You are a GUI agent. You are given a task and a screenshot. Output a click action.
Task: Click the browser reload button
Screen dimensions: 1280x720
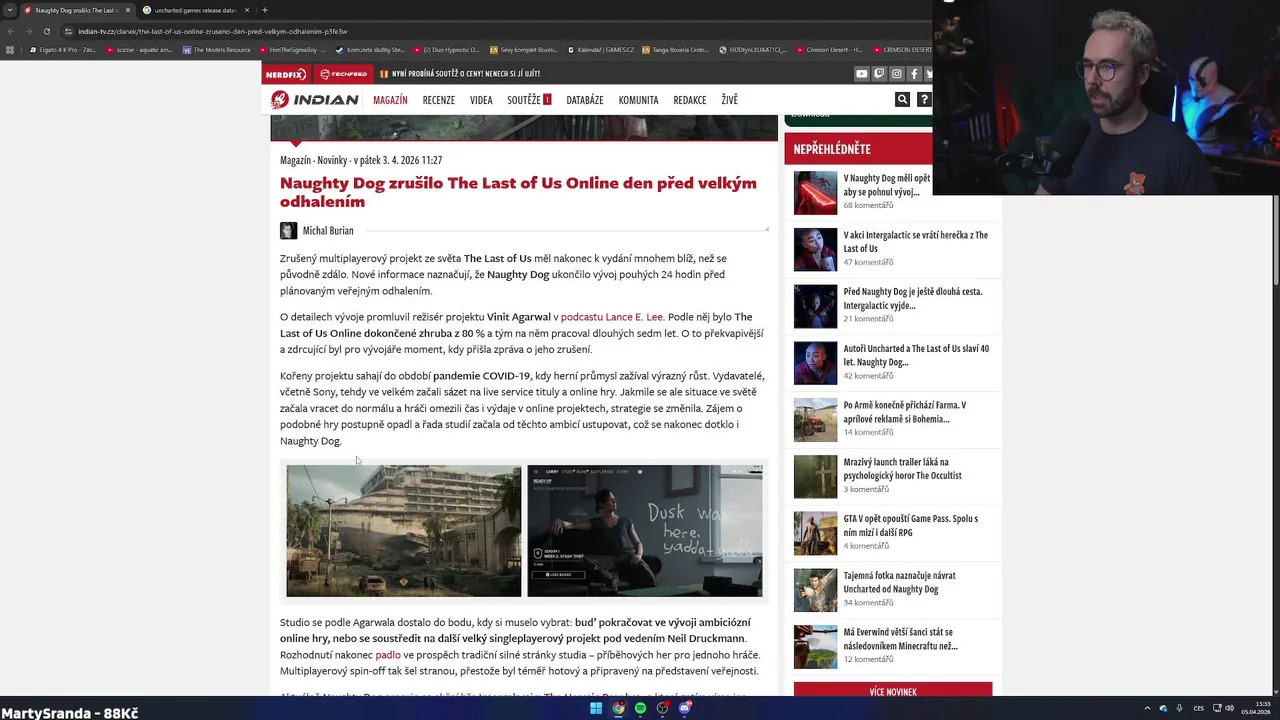(x=46, y=31)
